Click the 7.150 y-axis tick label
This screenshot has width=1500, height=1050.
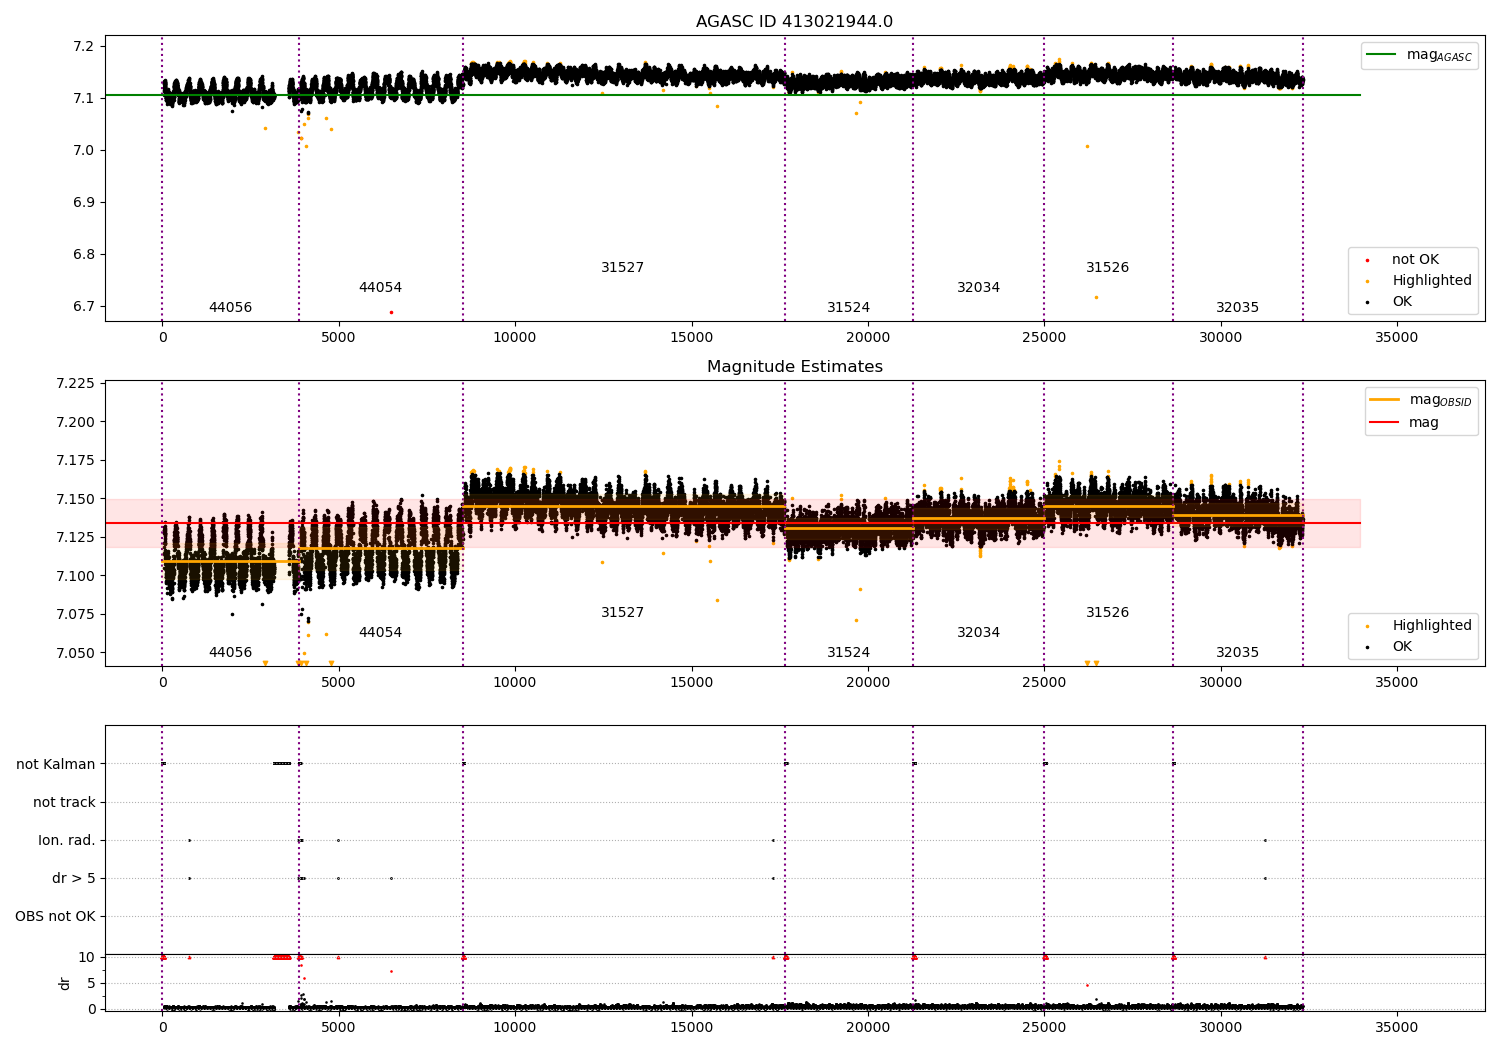[x=75, y=499]
